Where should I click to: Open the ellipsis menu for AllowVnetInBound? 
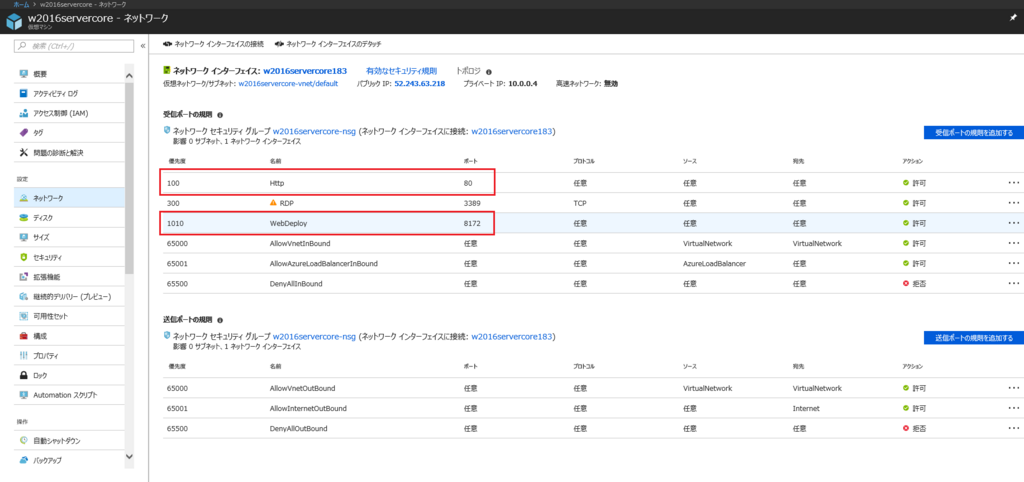point(1014,244)
